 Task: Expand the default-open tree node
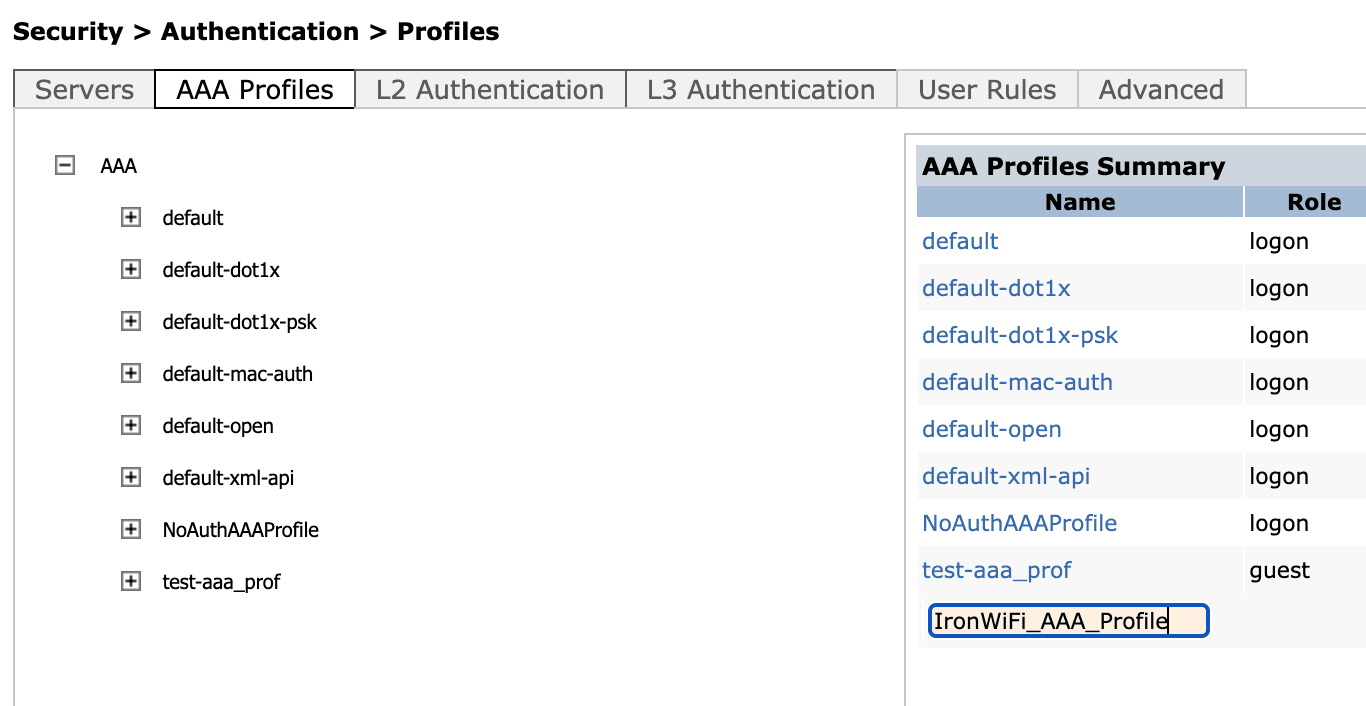coord(130,426)
